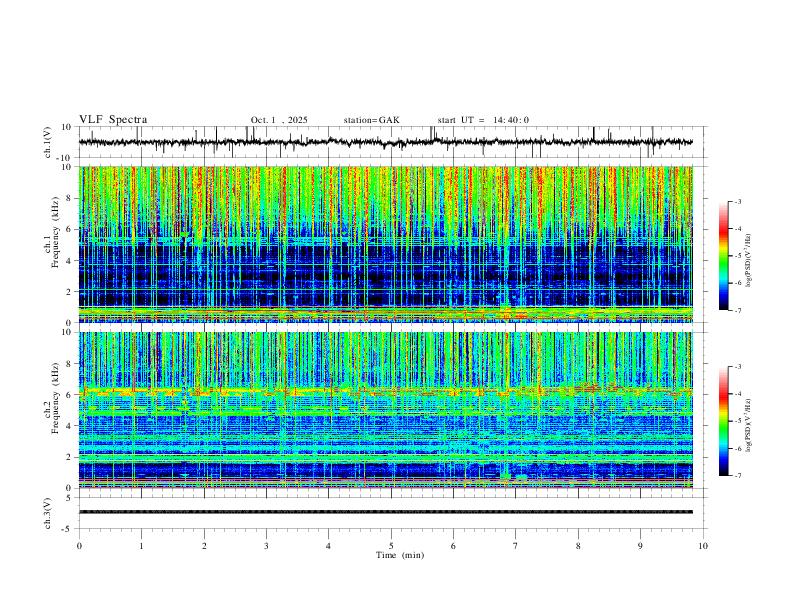792x612 pixels.
Task: Click the "7" tick on the time axis
Action: [x=516, y=546]
